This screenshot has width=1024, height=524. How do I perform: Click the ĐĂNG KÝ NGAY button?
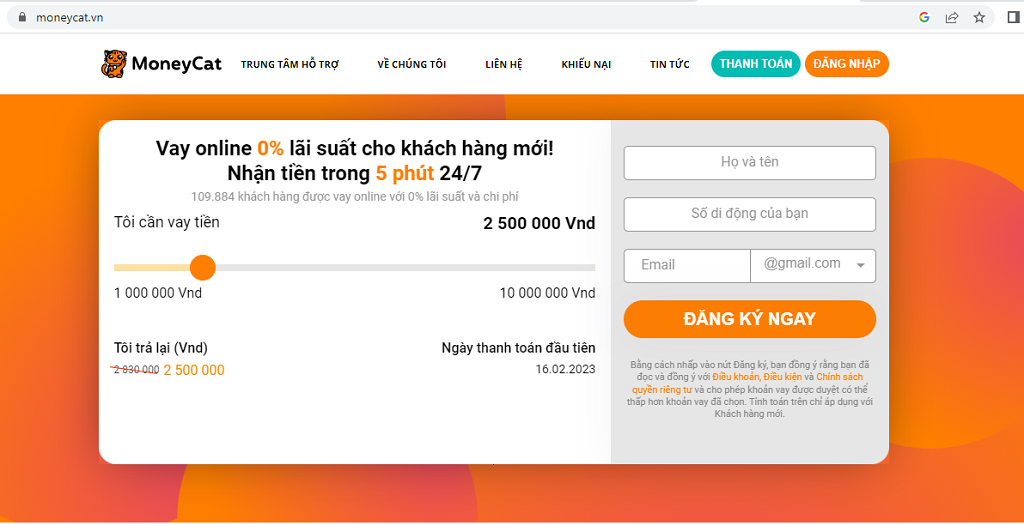click(x=750, y=319)
